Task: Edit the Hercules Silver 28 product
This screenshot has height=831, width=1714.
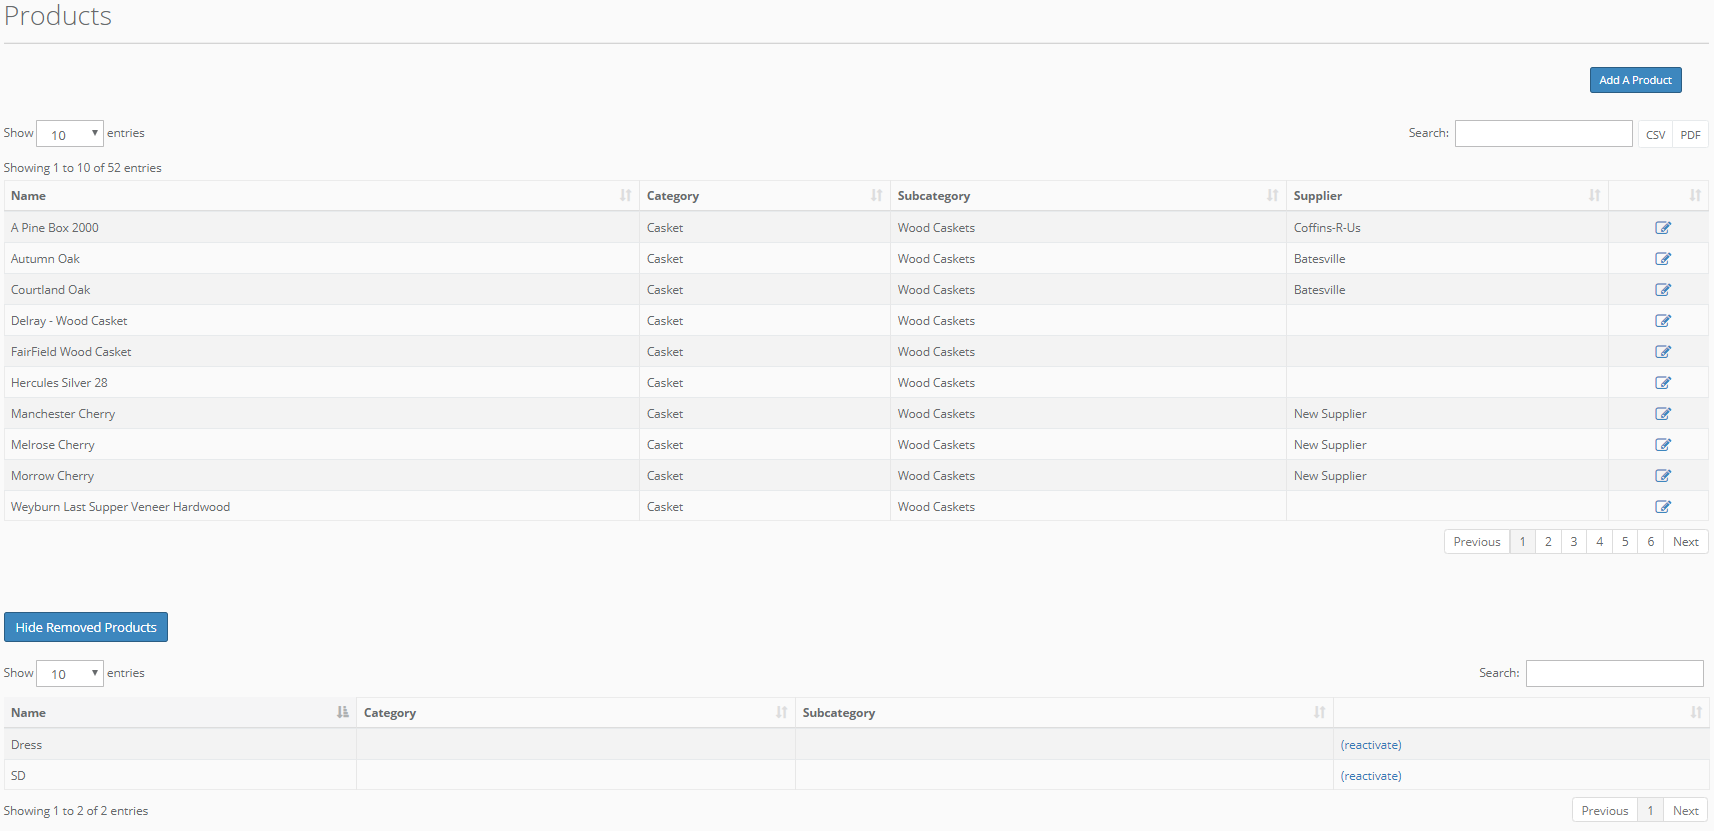Action: [x=1662, y=383]
